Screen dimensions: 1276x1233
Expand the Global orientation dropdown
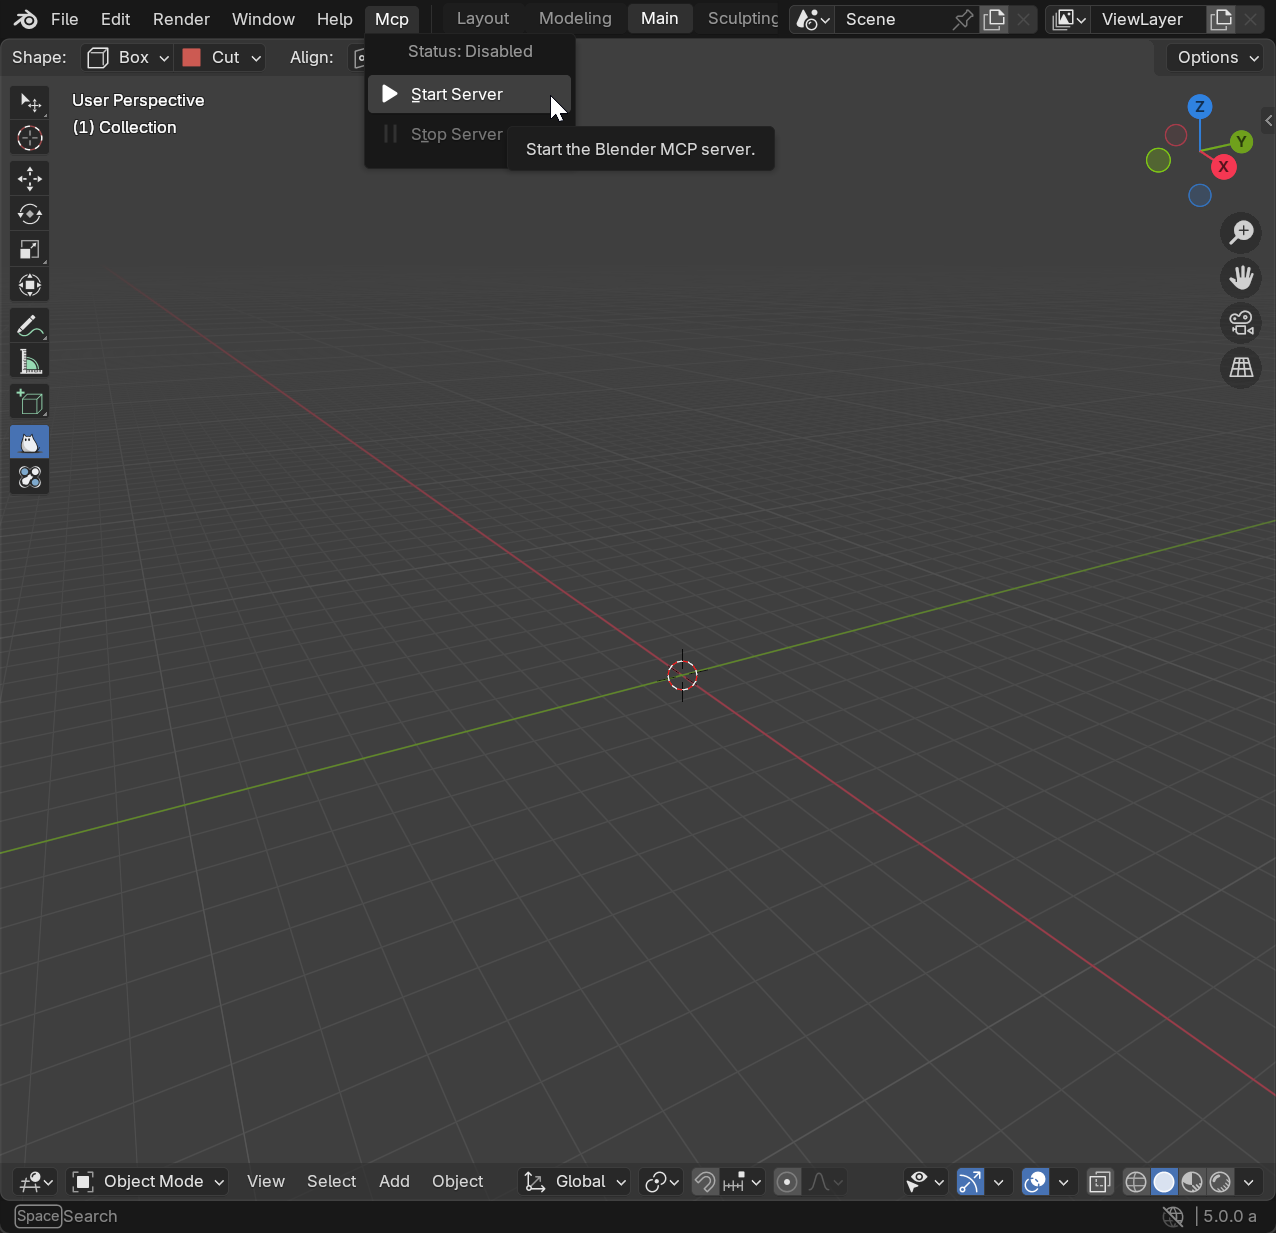pos(576,1182)
